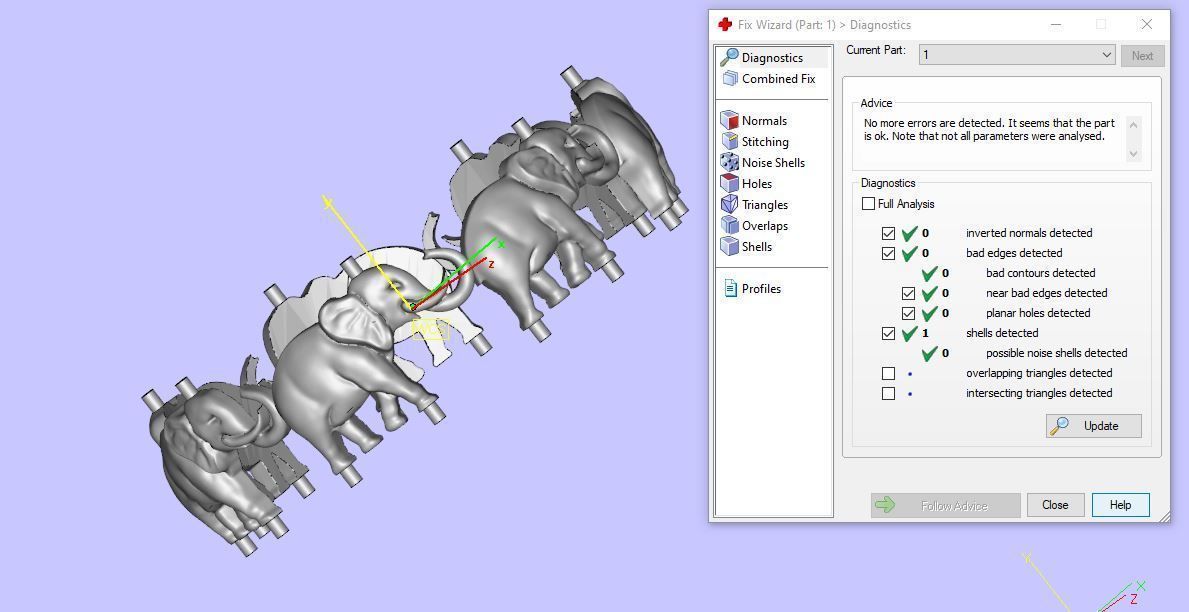This screenshot has width=1189, height=612.
Task: Click the advice text 'No more errors are detected'
Action: click(933, 123)
